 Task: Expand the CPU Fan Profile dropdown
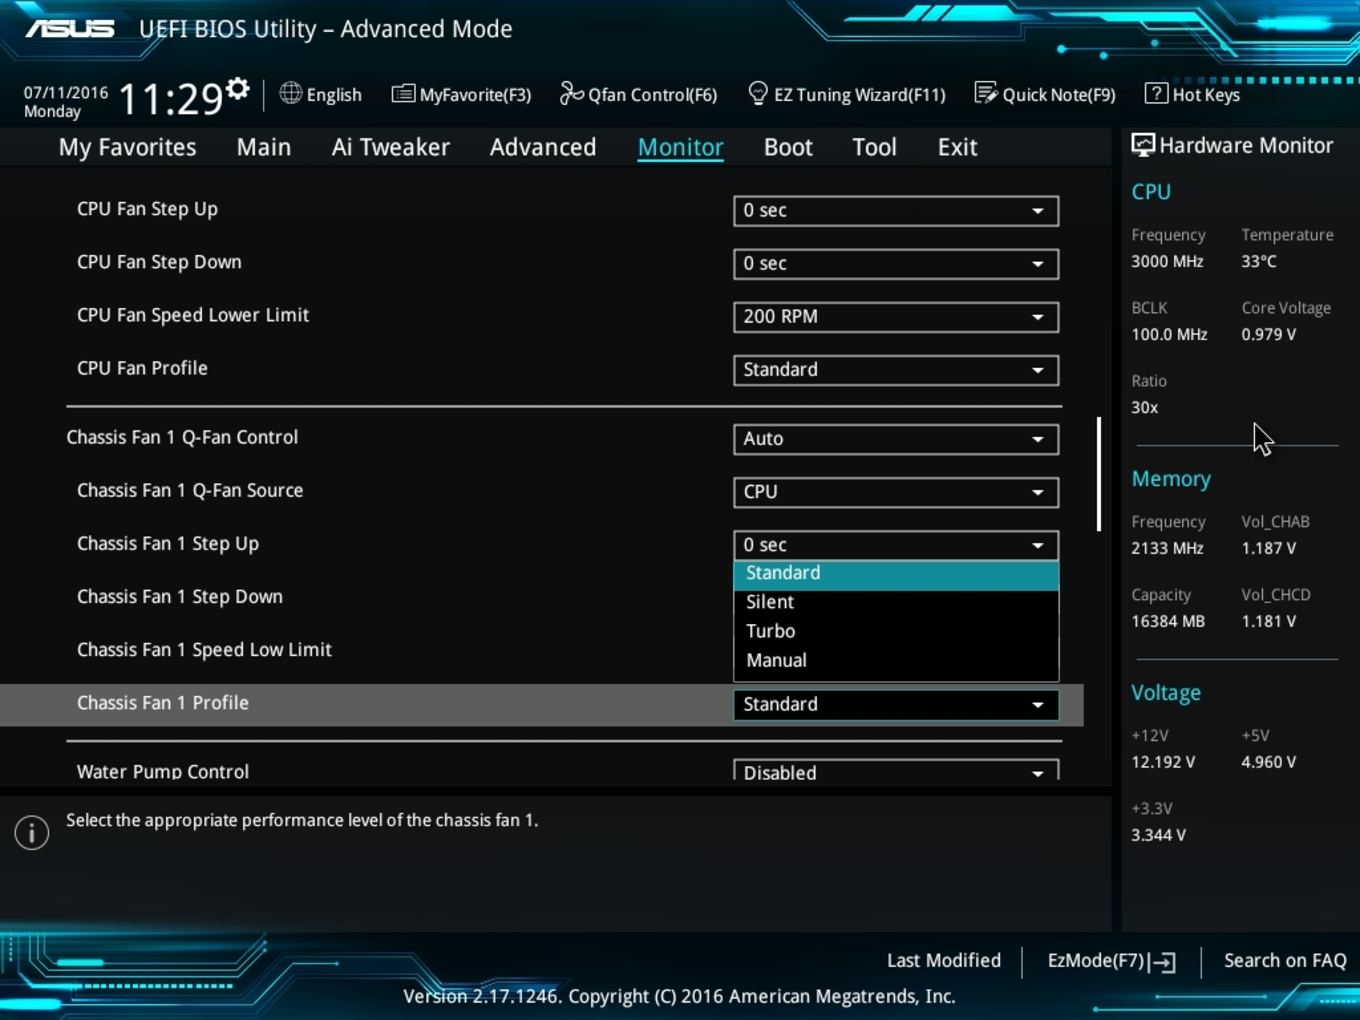click(896, 370)
